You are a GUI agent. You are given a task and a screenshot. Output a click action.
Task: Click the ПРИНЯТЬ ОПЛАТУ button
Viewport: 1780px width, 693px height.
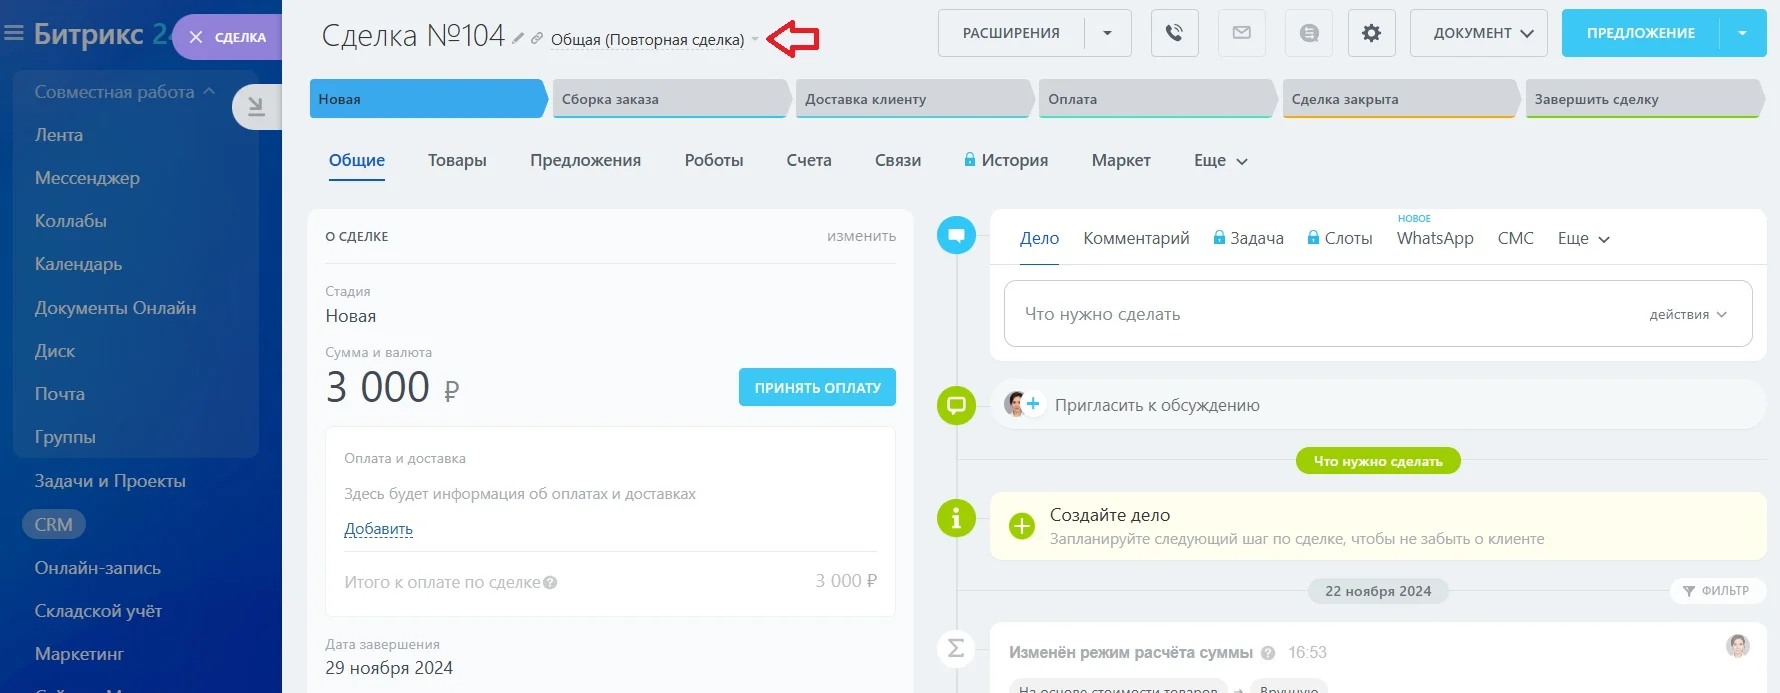pos(817,387)
